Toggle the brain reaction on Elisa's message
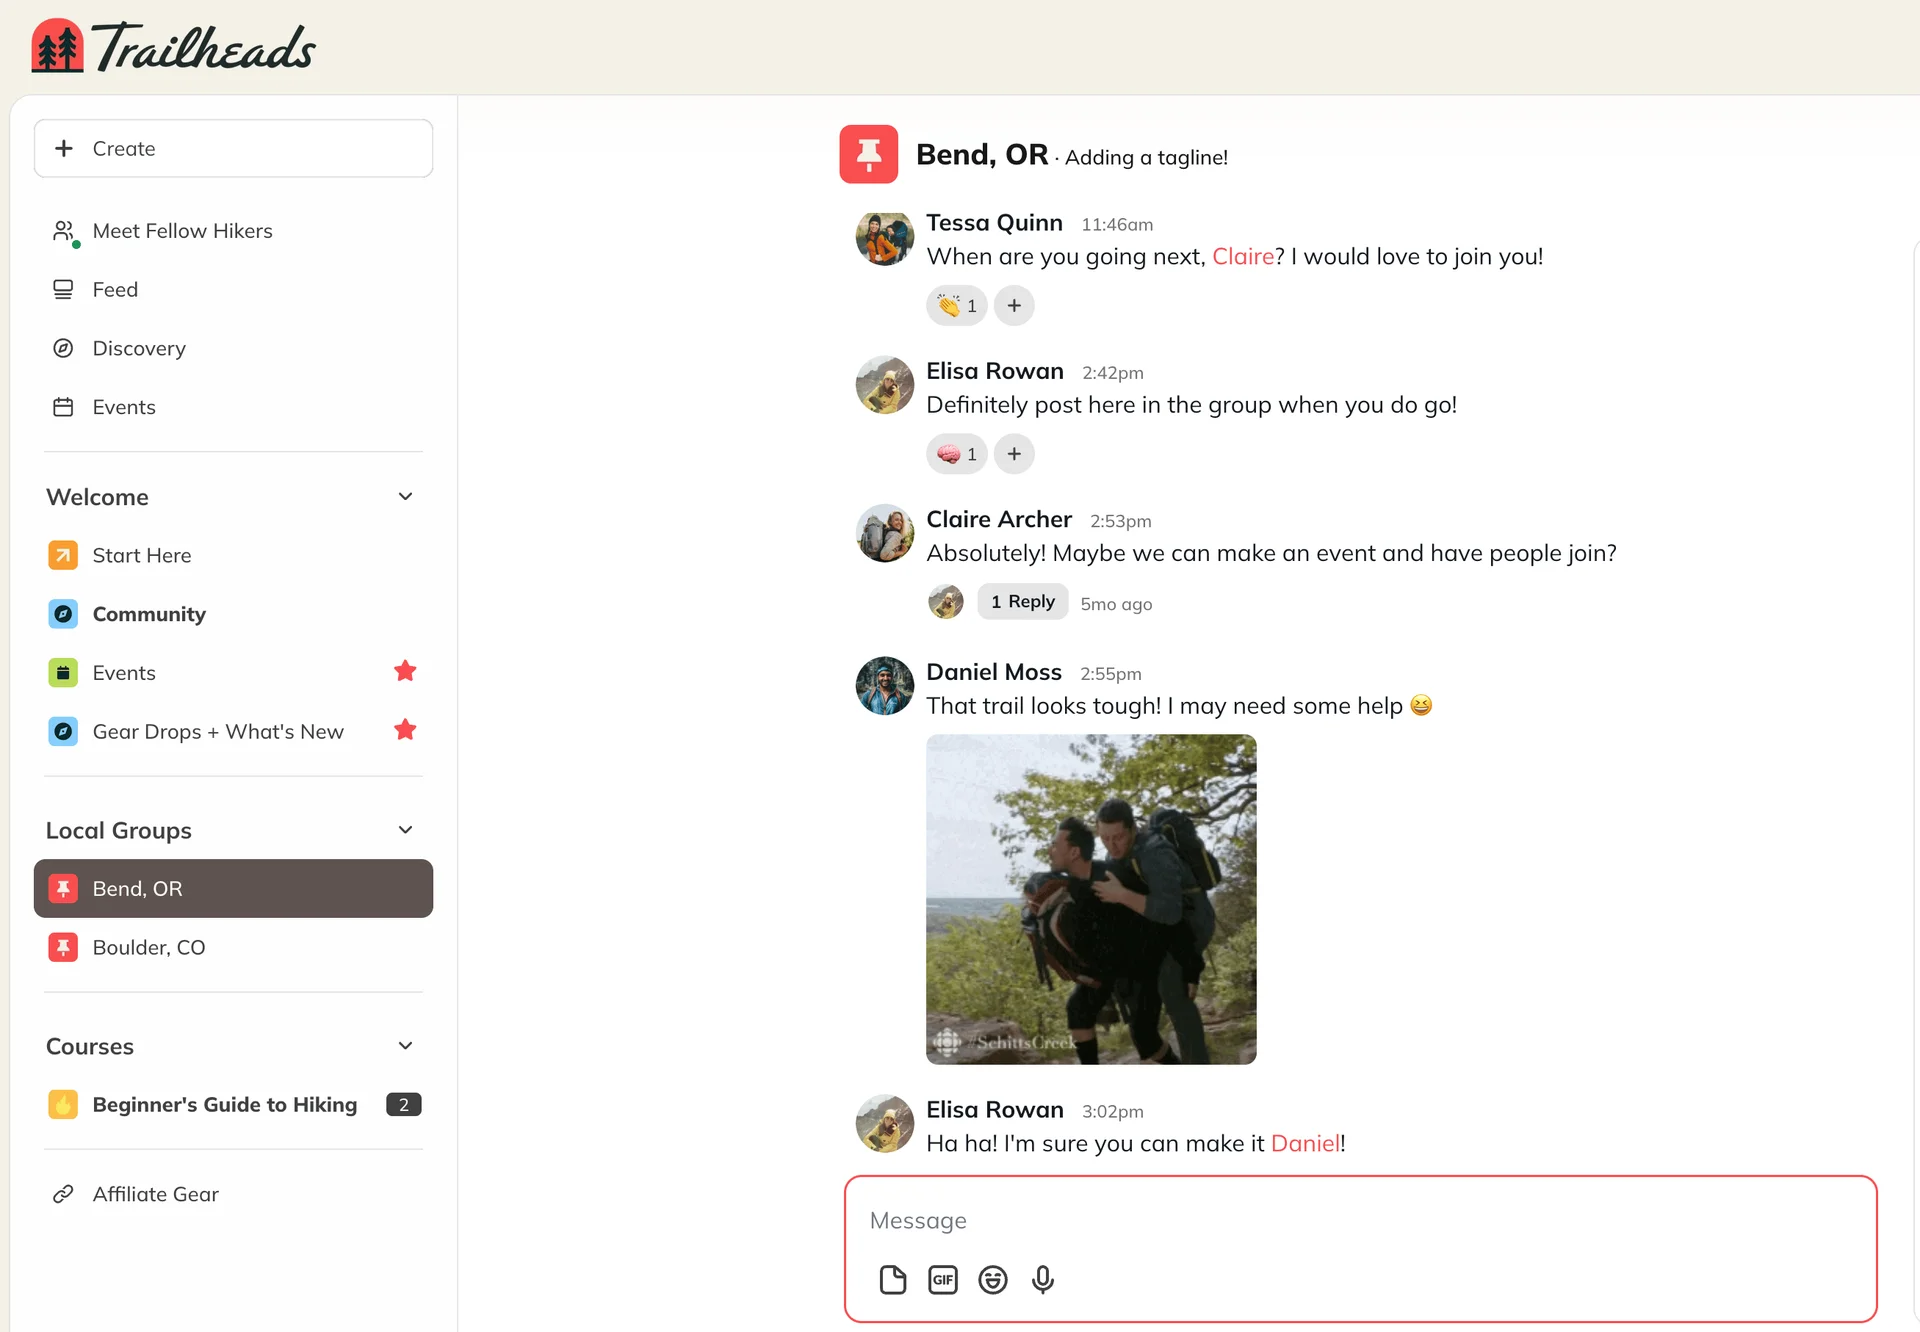The height and width of the screenshot is (1332, 1920). click(957, 454)
